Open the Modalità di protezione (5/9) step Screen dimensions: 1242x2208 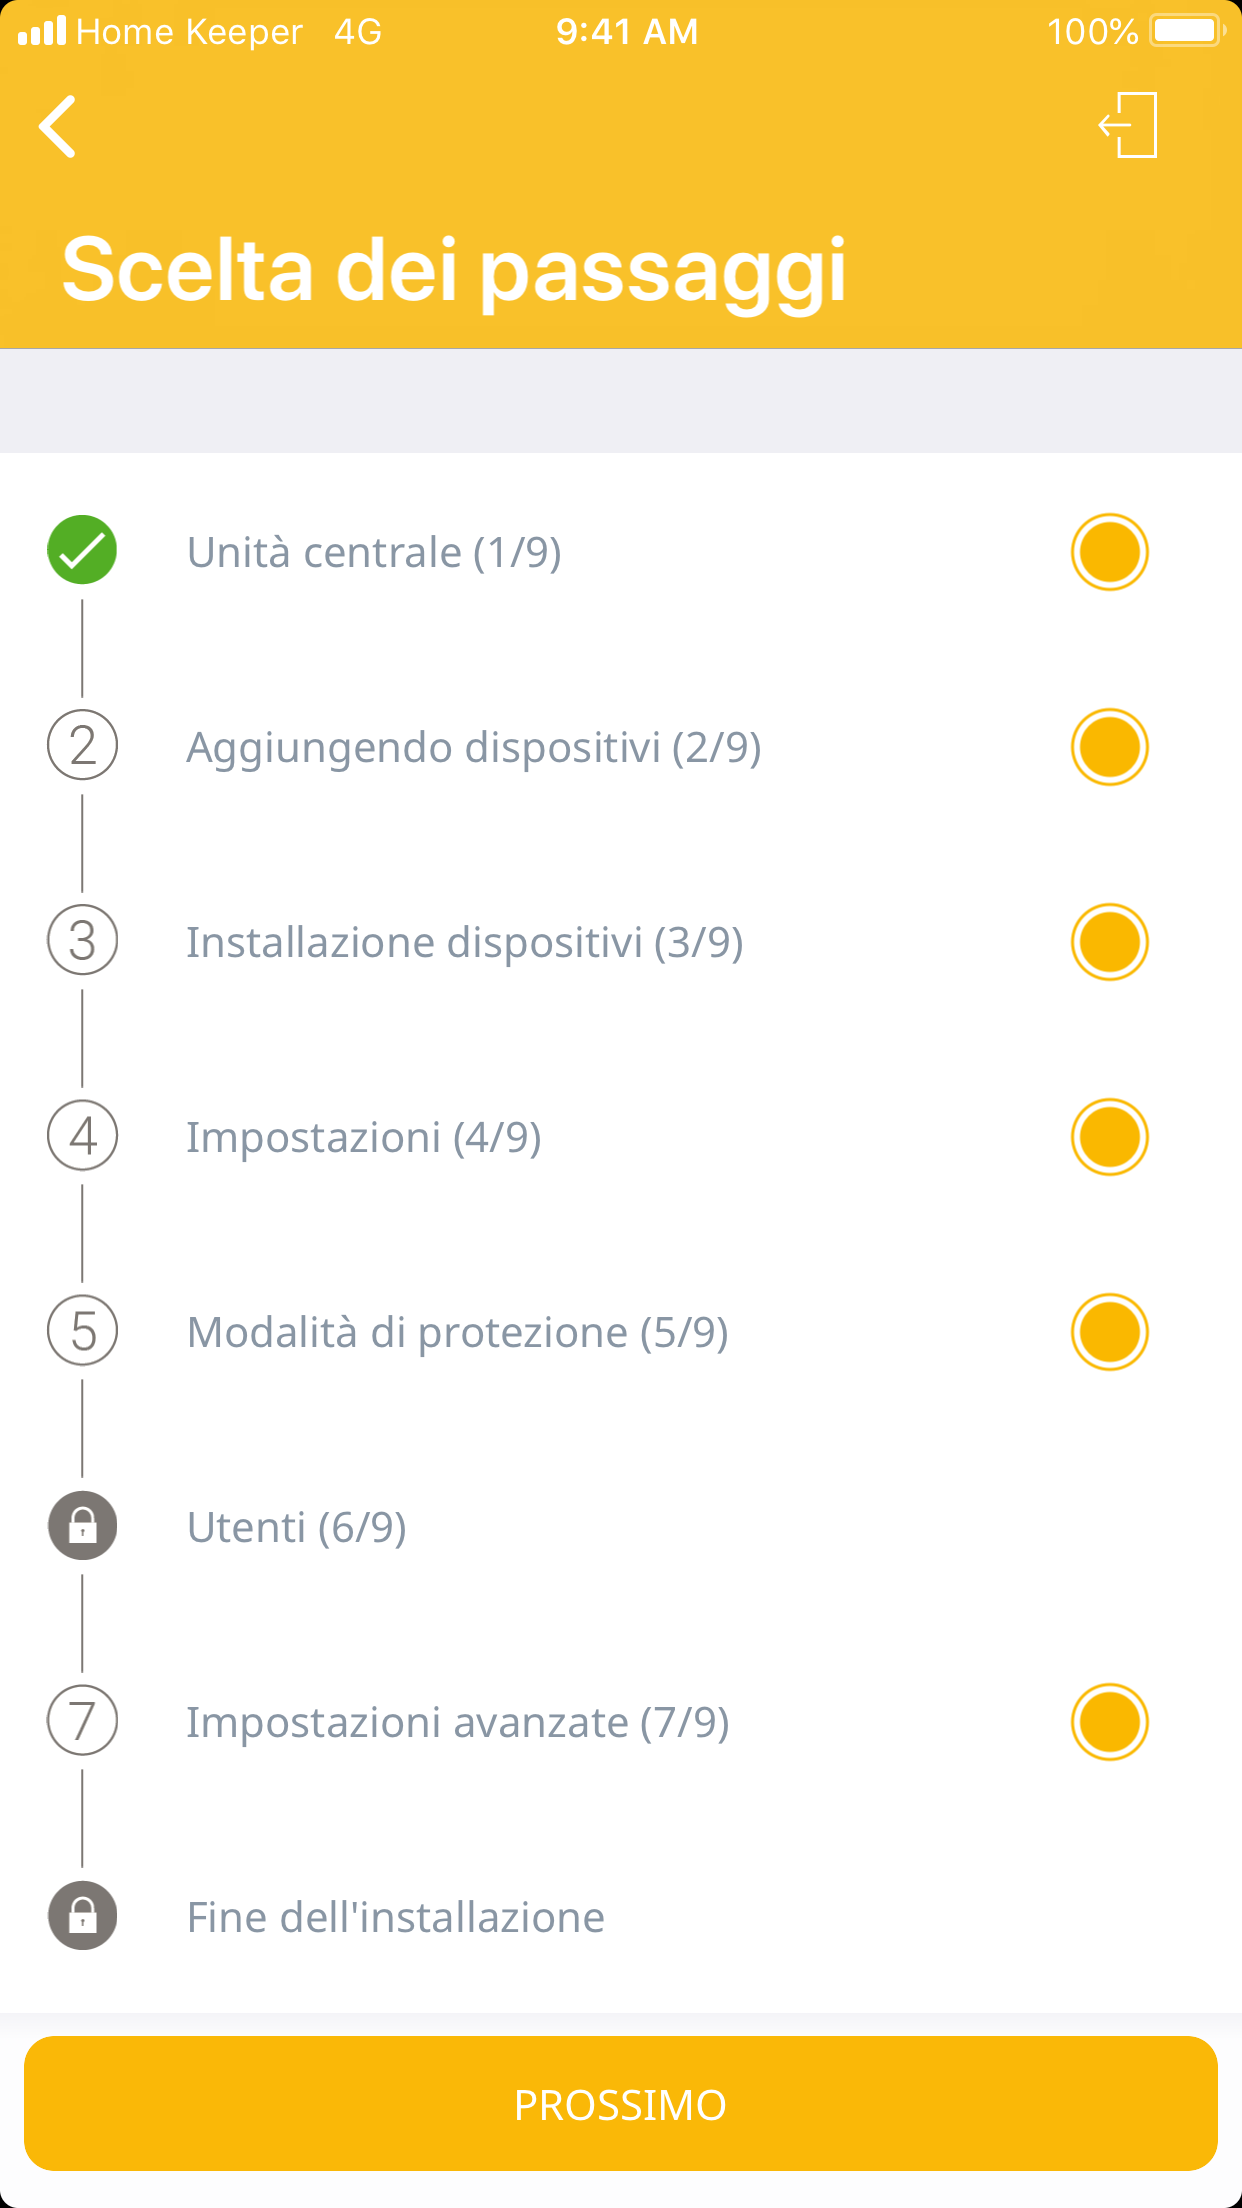[x=457, y=1333]
